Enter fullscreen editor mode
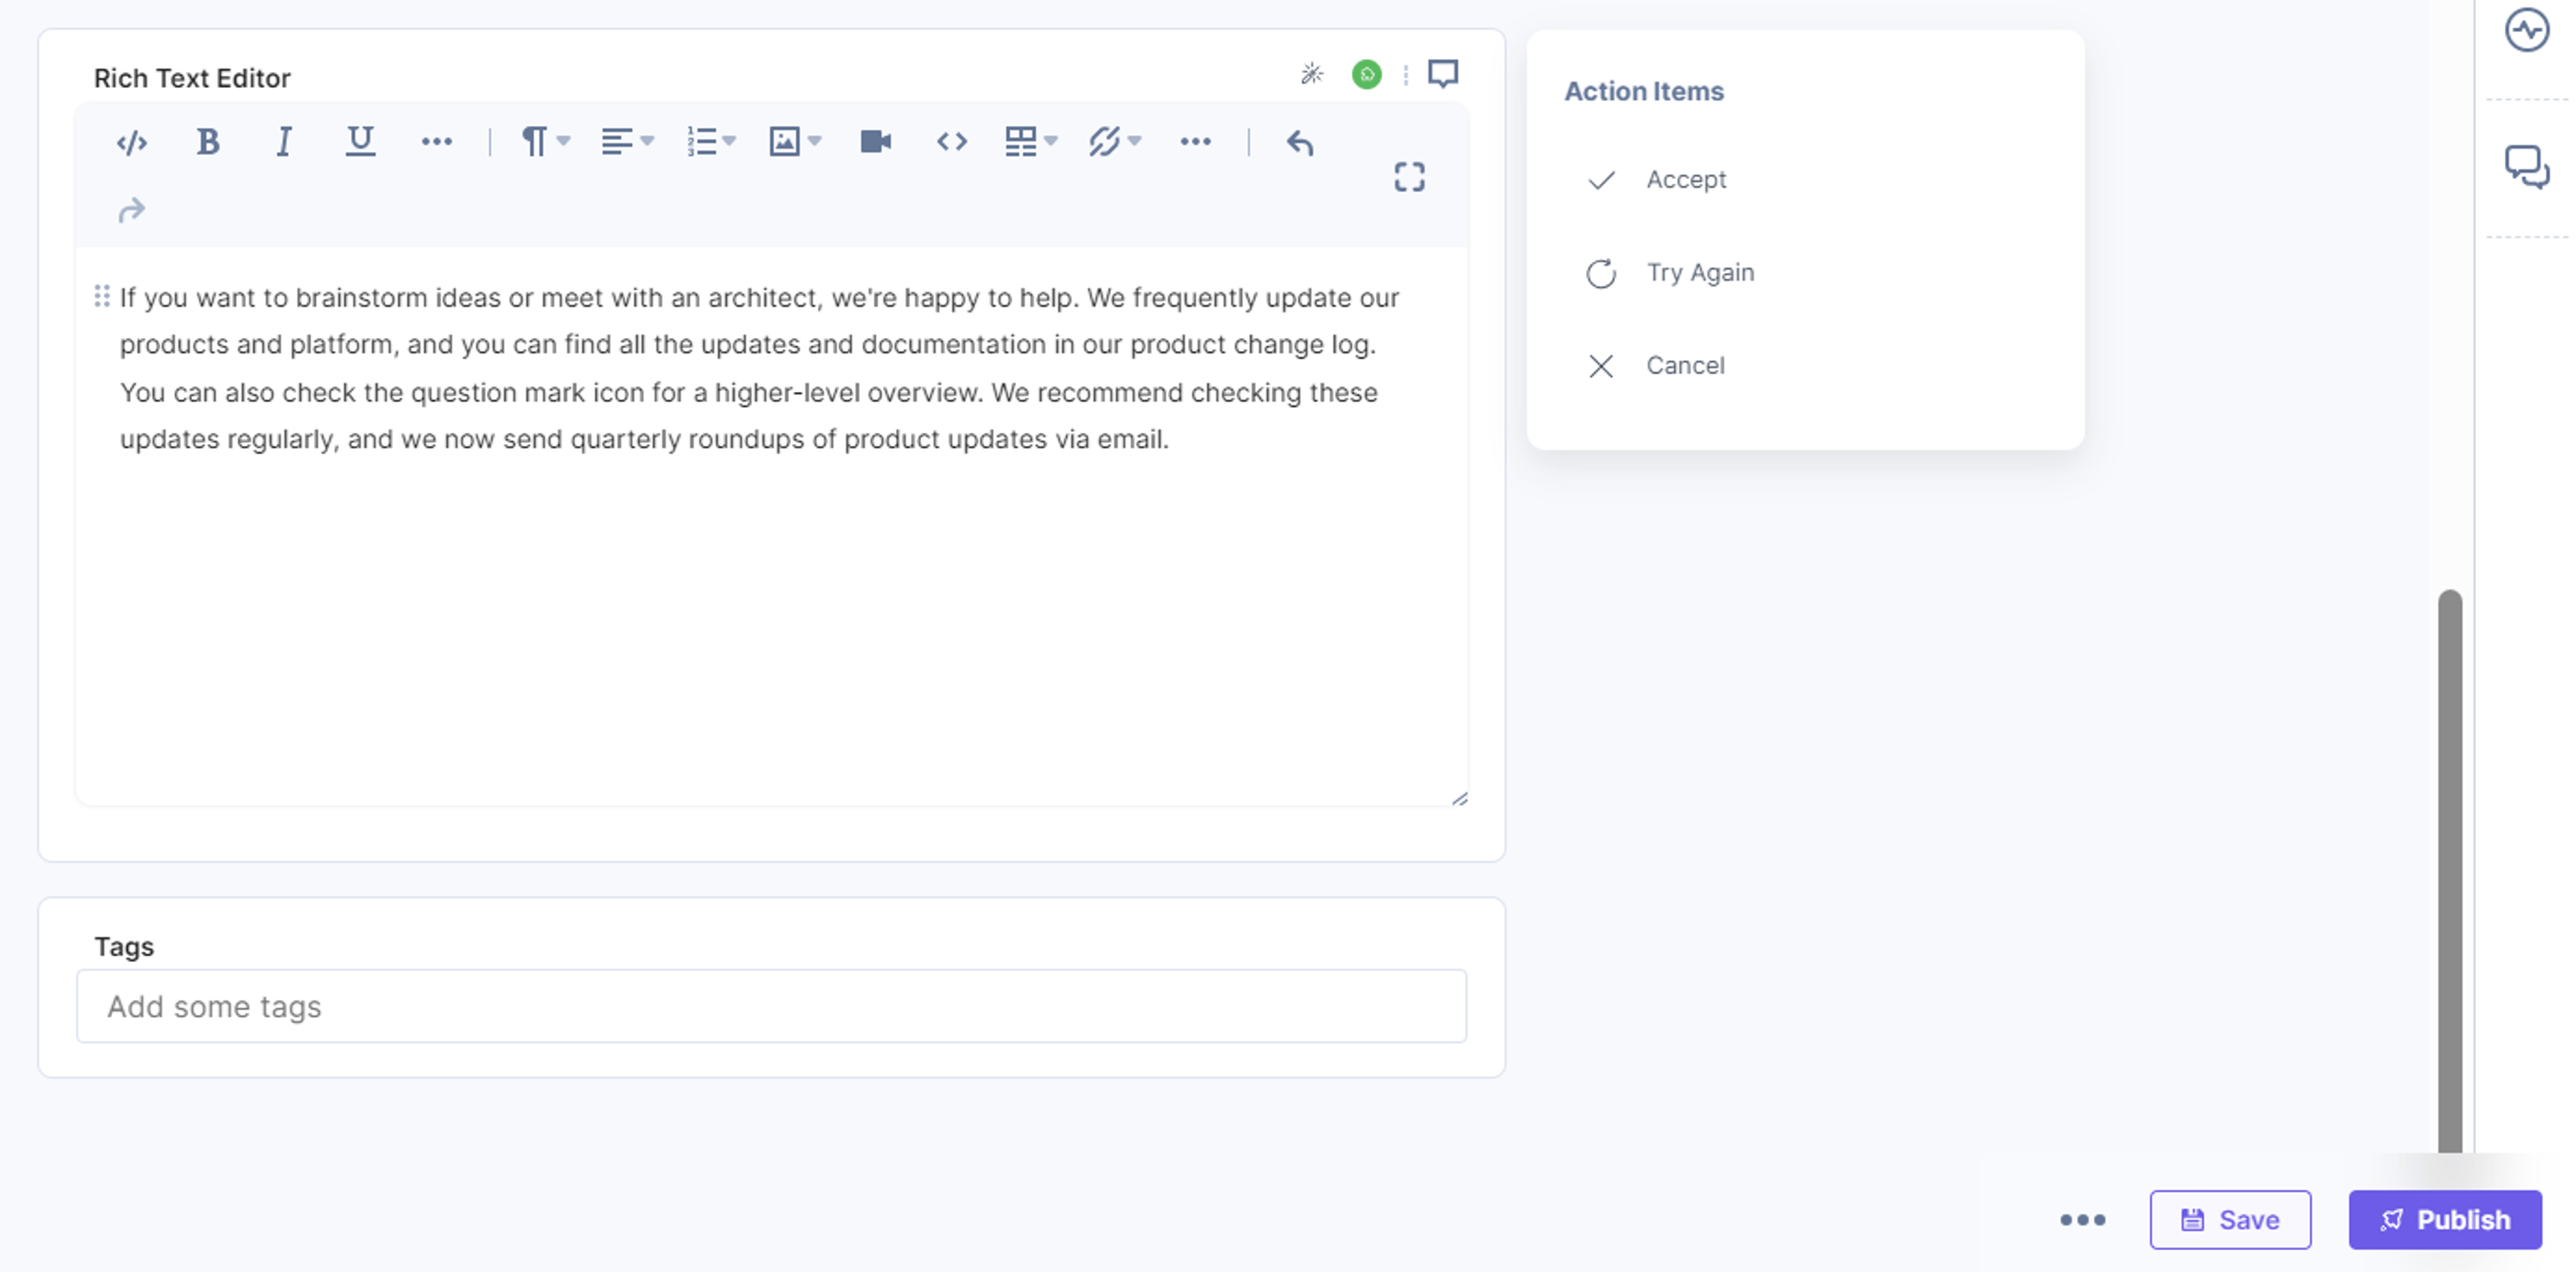This screenshot has height=1272, width=2576. (x=1409, y=177)
